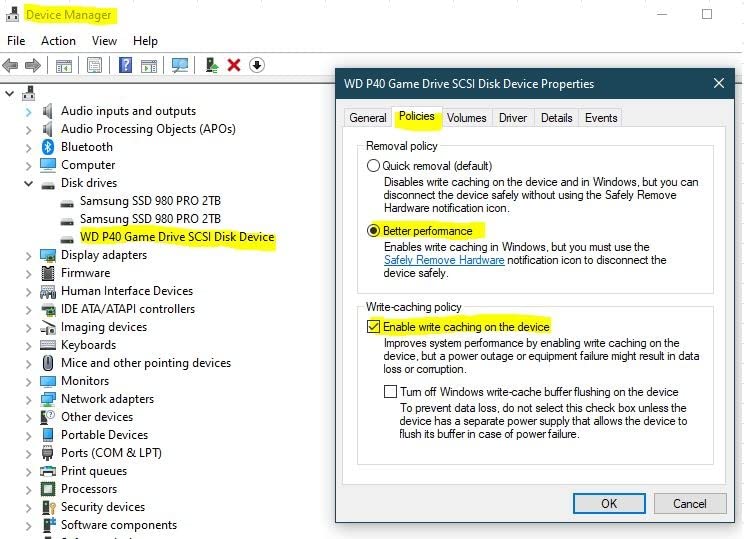Expand the Other devices chevron
The height and width of the screenshot is (539, 744).
[28, 418]
